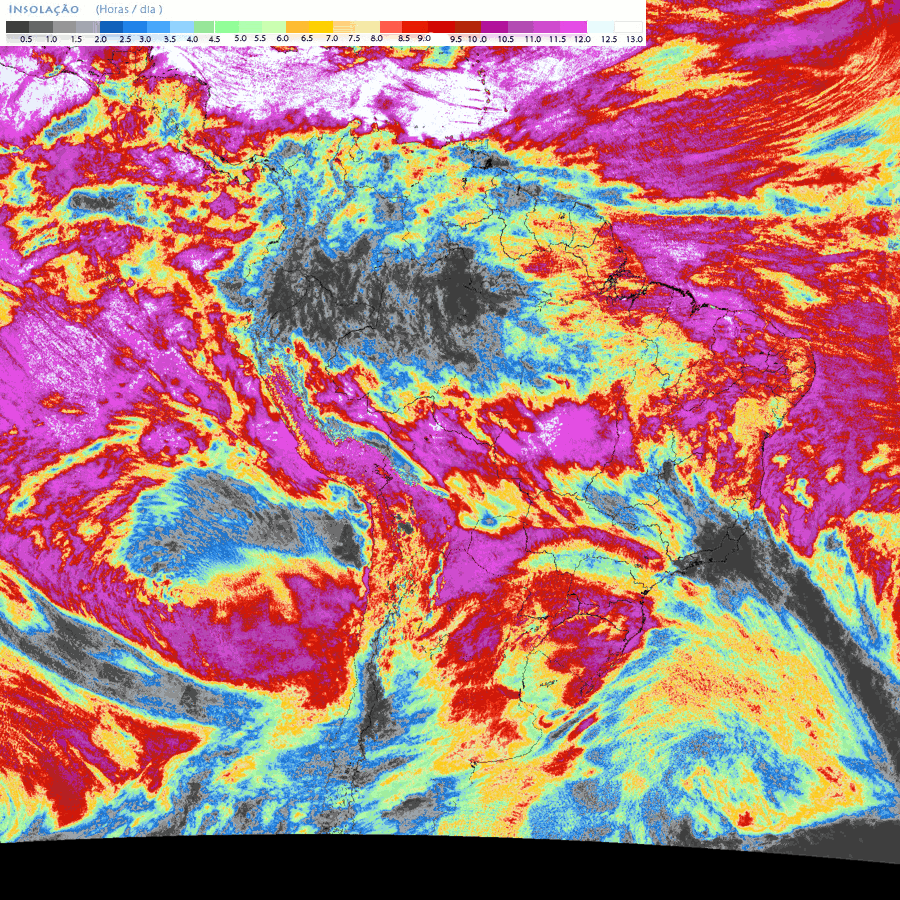Screen dimensions: 900x900
Task: Select the pale cyan swatch above 12.5
Action: coord(600,27)
